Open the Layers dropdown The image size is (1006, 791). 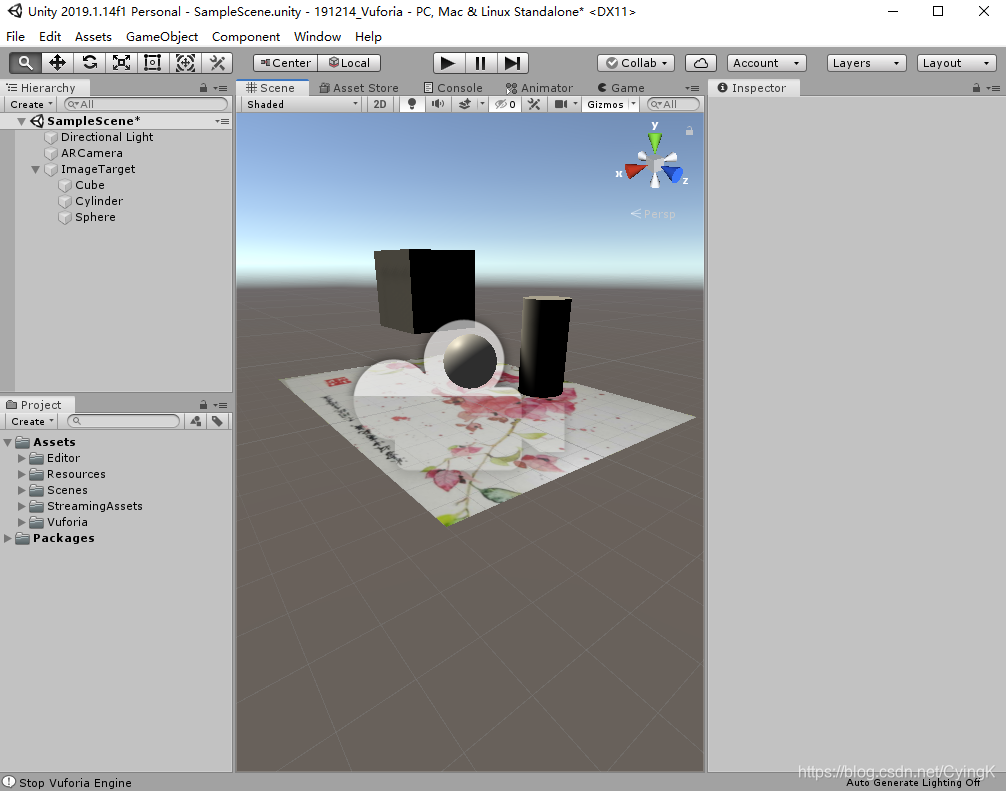click(866, 63)
